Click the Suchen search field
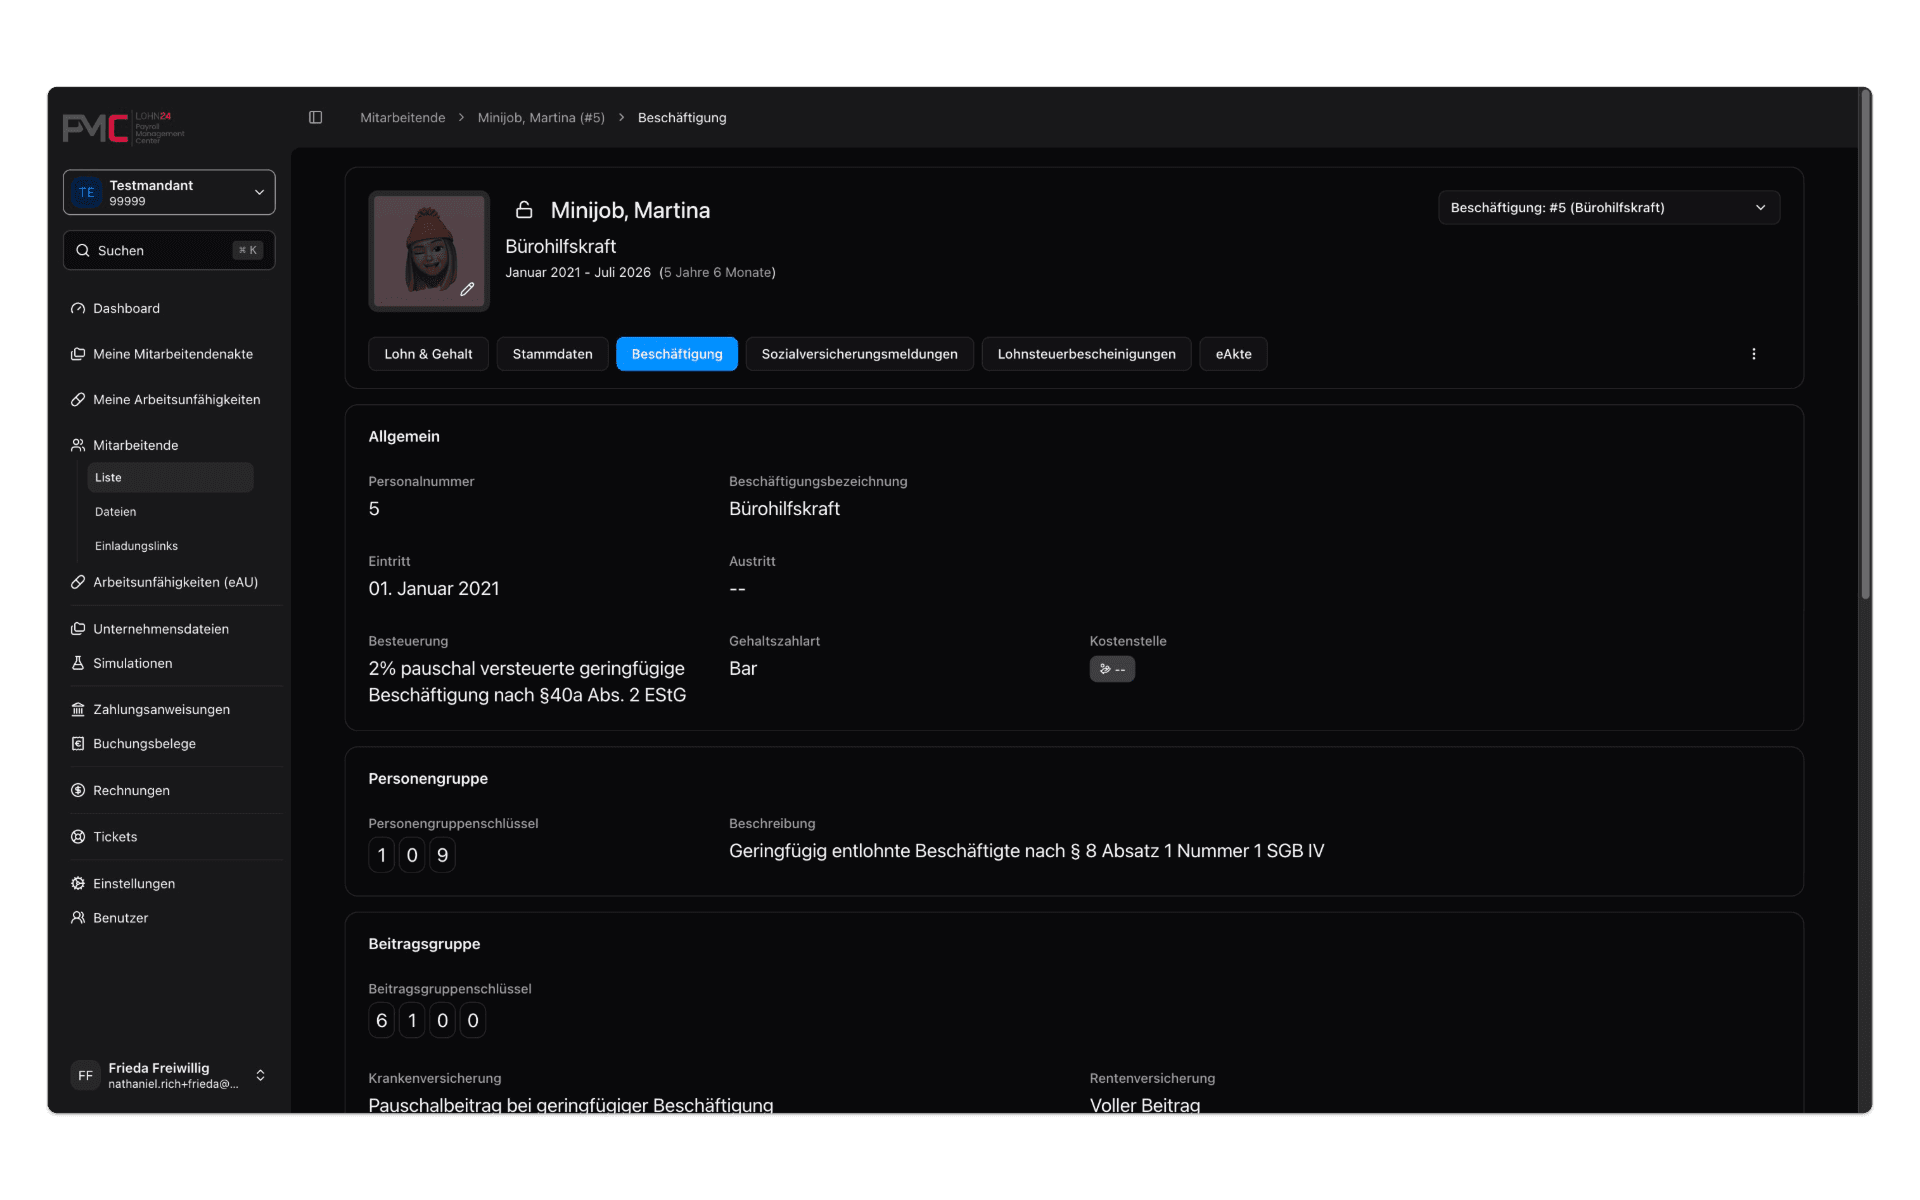1920x1200 pixels. click(x=169, y=250)
